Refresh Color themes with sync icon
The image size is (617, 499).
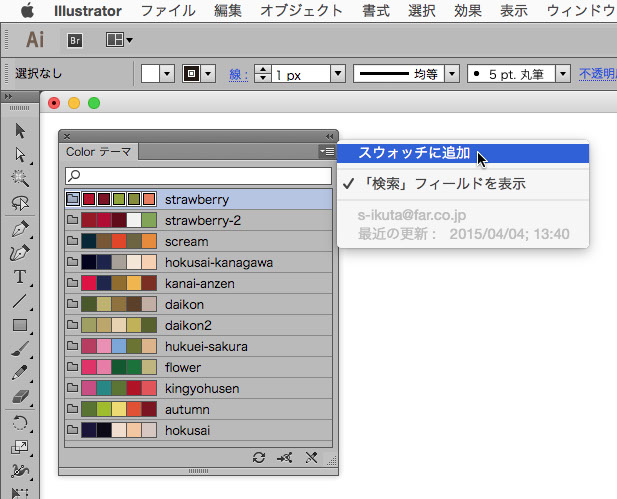259,458
